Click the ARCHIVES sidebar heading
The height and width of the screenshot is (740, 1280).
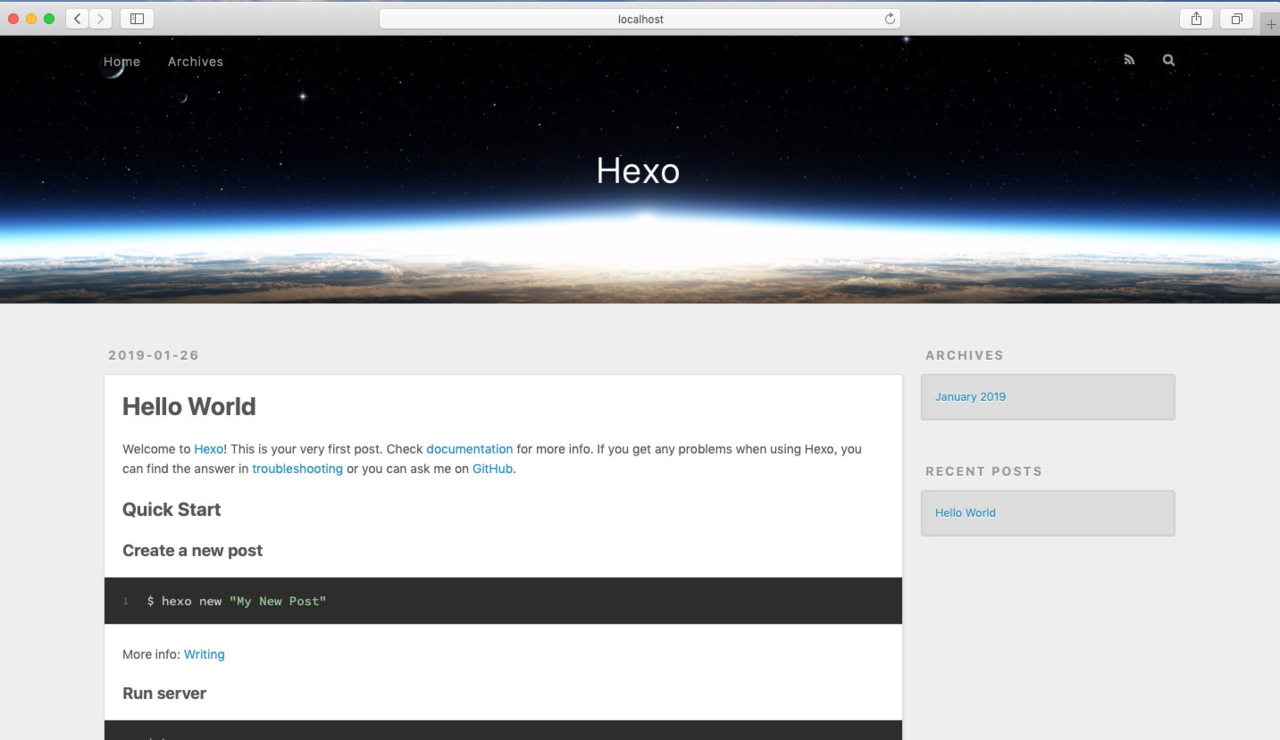point(964,355)
